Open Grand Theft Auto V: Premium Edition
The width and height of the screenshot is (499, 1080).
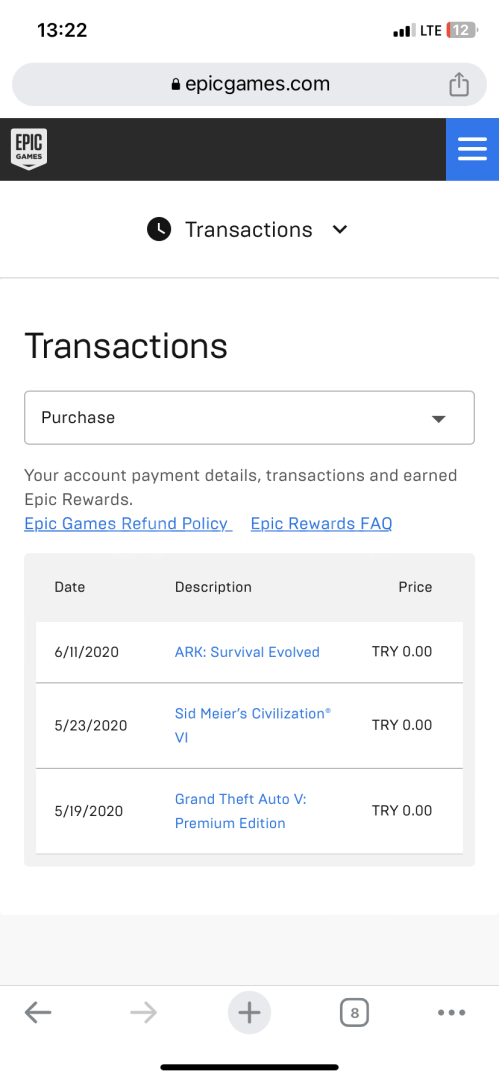[241, 811]
